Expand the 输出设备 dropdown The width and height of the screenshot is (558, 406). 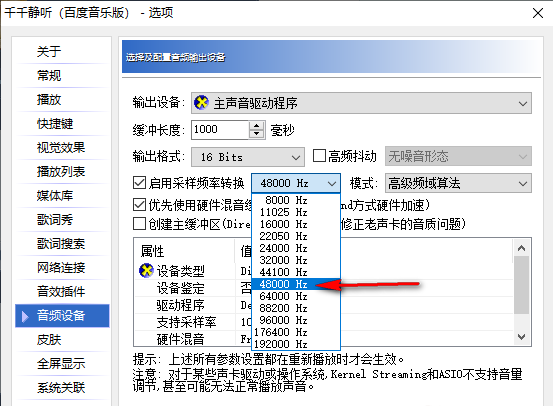361,103
